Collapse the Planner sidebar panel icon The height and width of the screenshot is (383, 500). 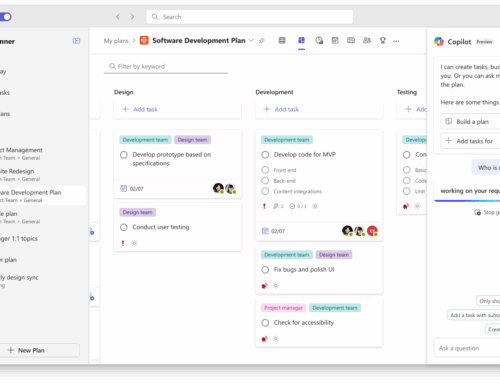point(76,41)
